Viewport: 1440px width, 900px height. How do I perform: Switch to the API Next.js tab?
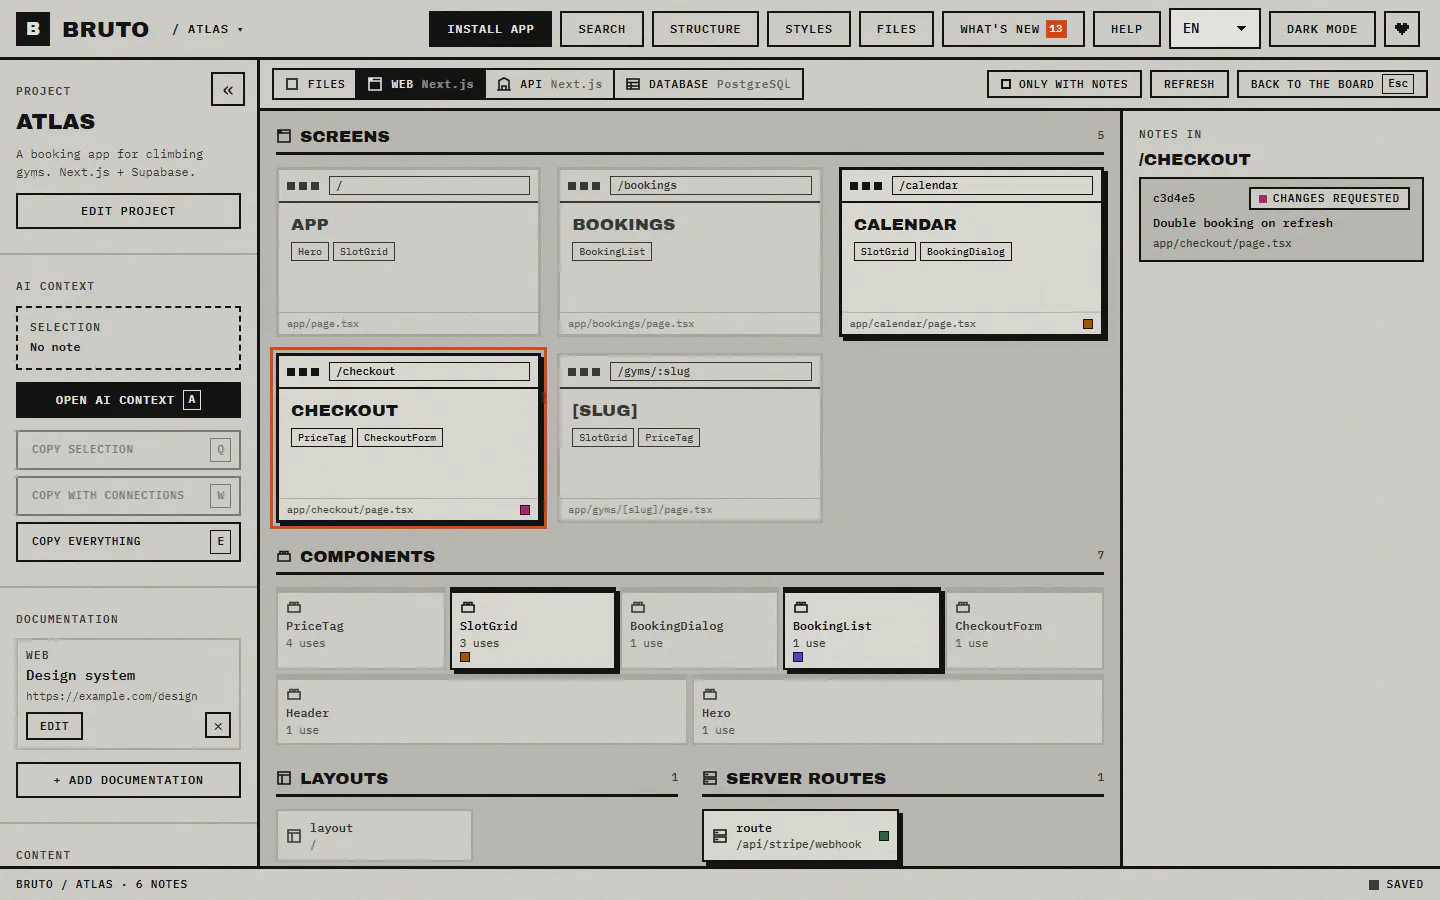[x=550, y=84]
